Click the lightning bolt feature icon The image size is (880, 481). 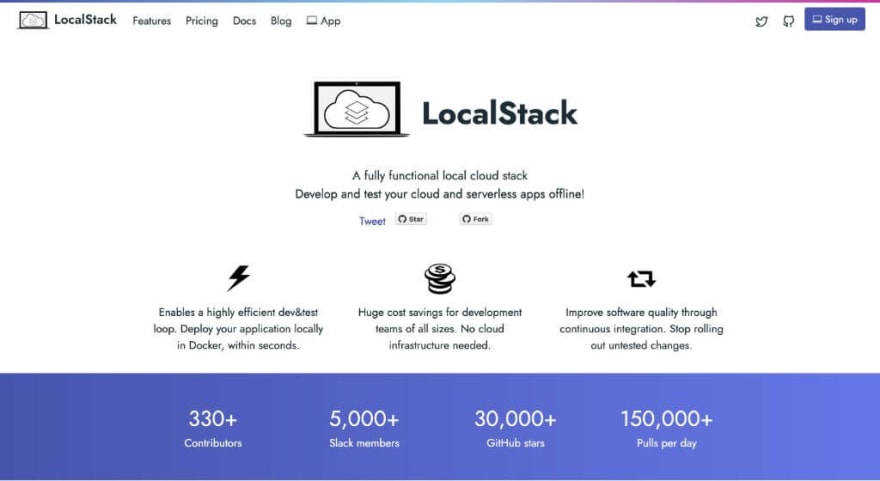[239, 278]
